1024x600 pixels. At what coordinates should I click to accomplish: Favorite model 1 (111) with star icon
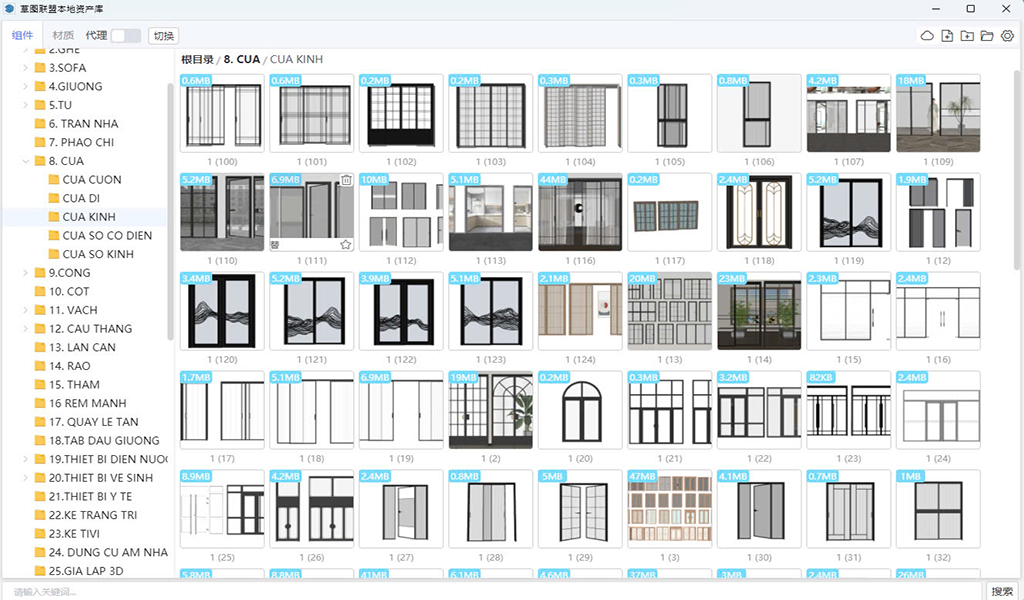(x=346, y=244)
